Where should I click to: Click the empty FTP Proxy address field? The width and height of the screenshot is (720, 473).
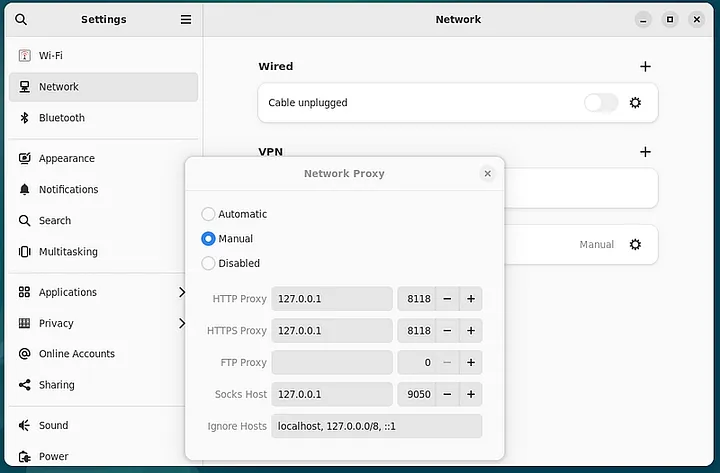(x=332, y=363)
